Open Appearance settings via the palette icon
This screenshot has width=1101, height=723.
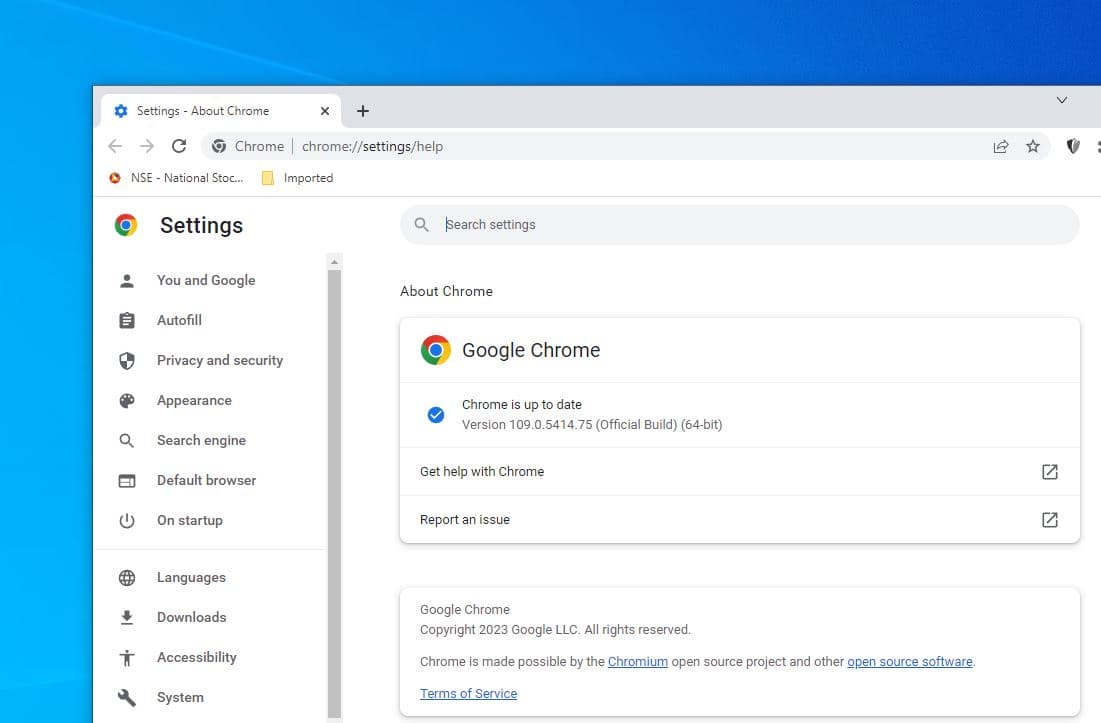click(127, 400)
